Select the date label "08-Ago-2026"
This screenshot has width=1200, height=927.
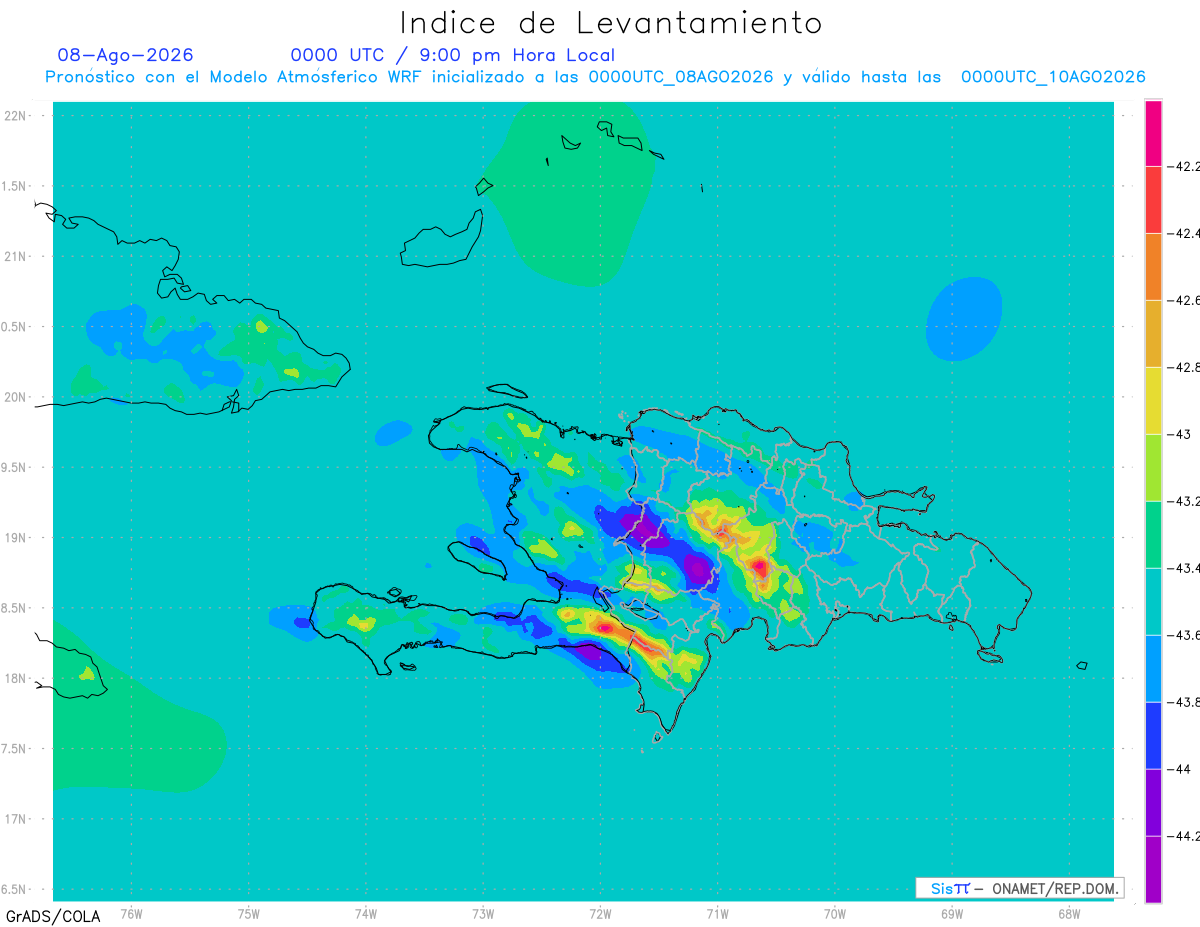pos(125,55)
